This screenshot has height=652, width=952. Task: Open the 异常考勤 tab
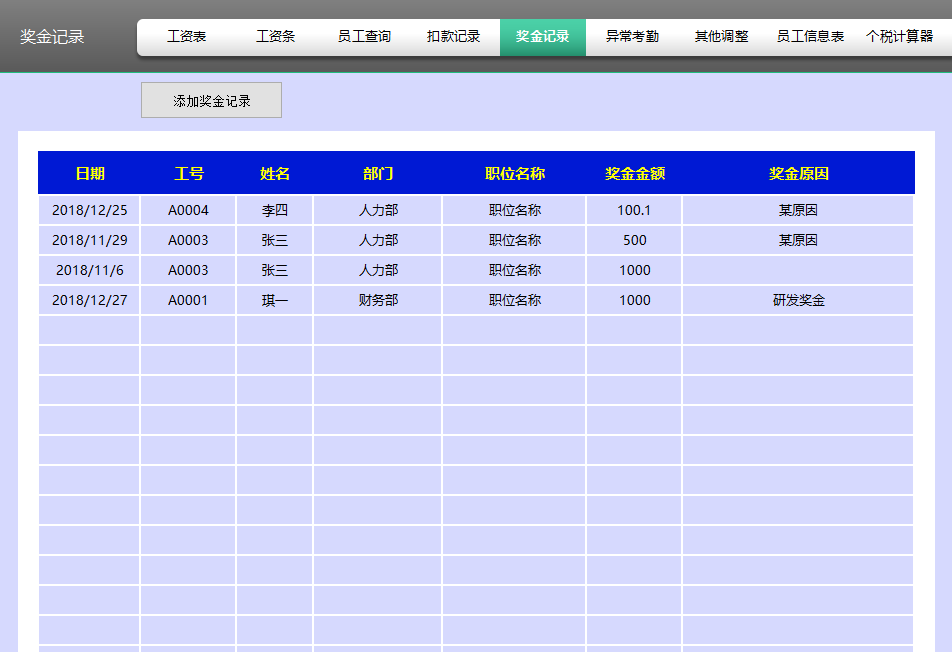coord(631,35)
